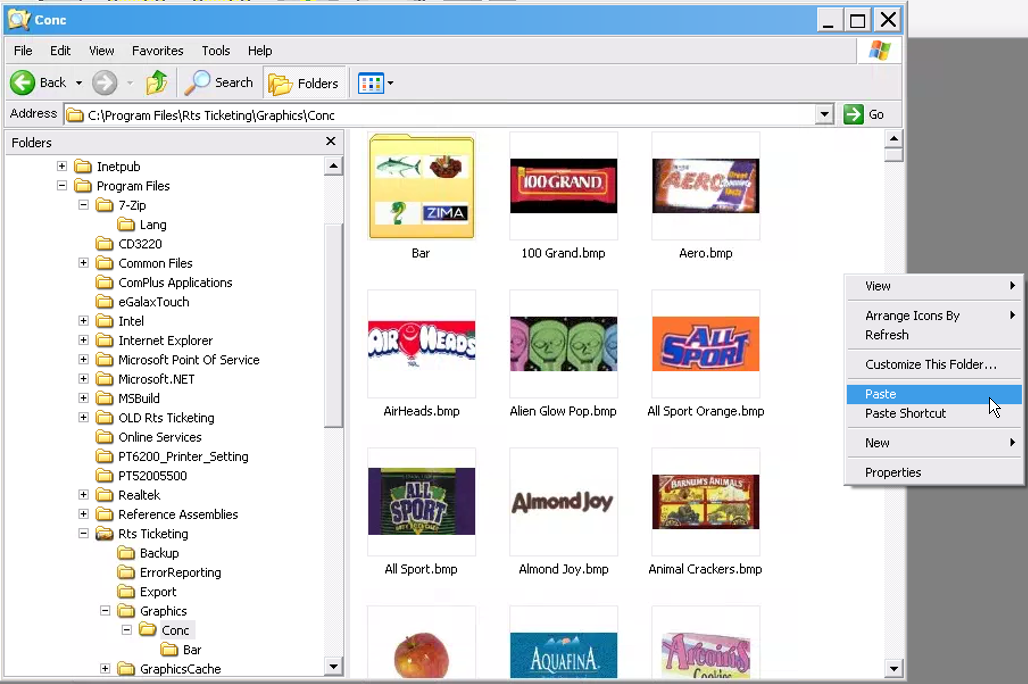Select the Aero.bmp thumbnail

[705, 186]
